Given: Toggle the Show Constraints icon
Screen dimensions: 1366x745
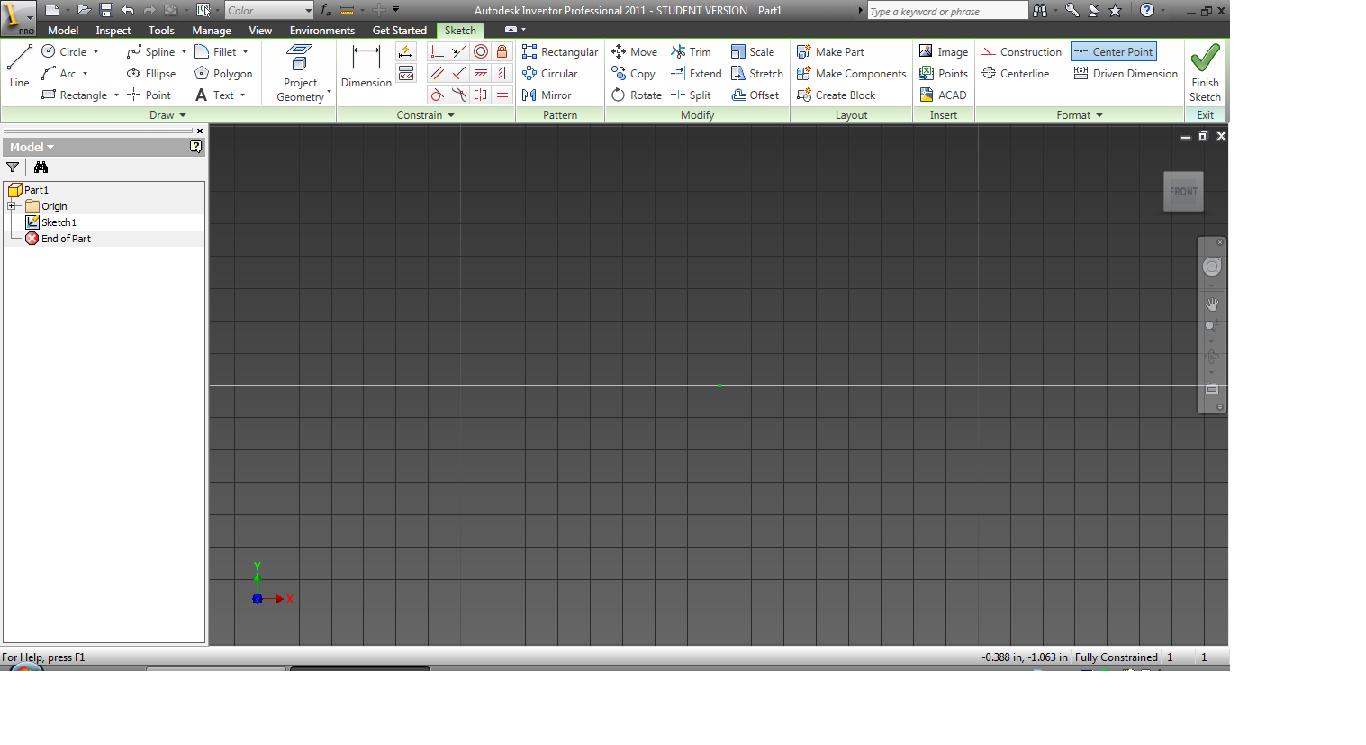Looking at the screenshot, I should tap(406, 73).
